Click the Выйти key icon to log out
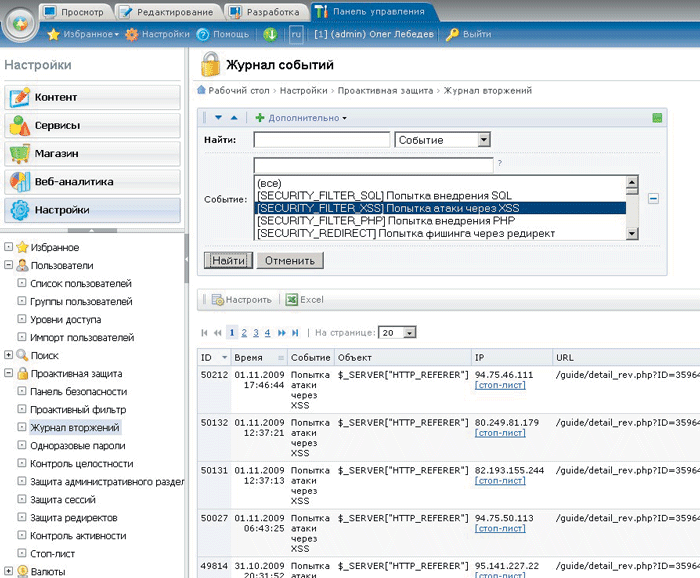 (452, 34)
